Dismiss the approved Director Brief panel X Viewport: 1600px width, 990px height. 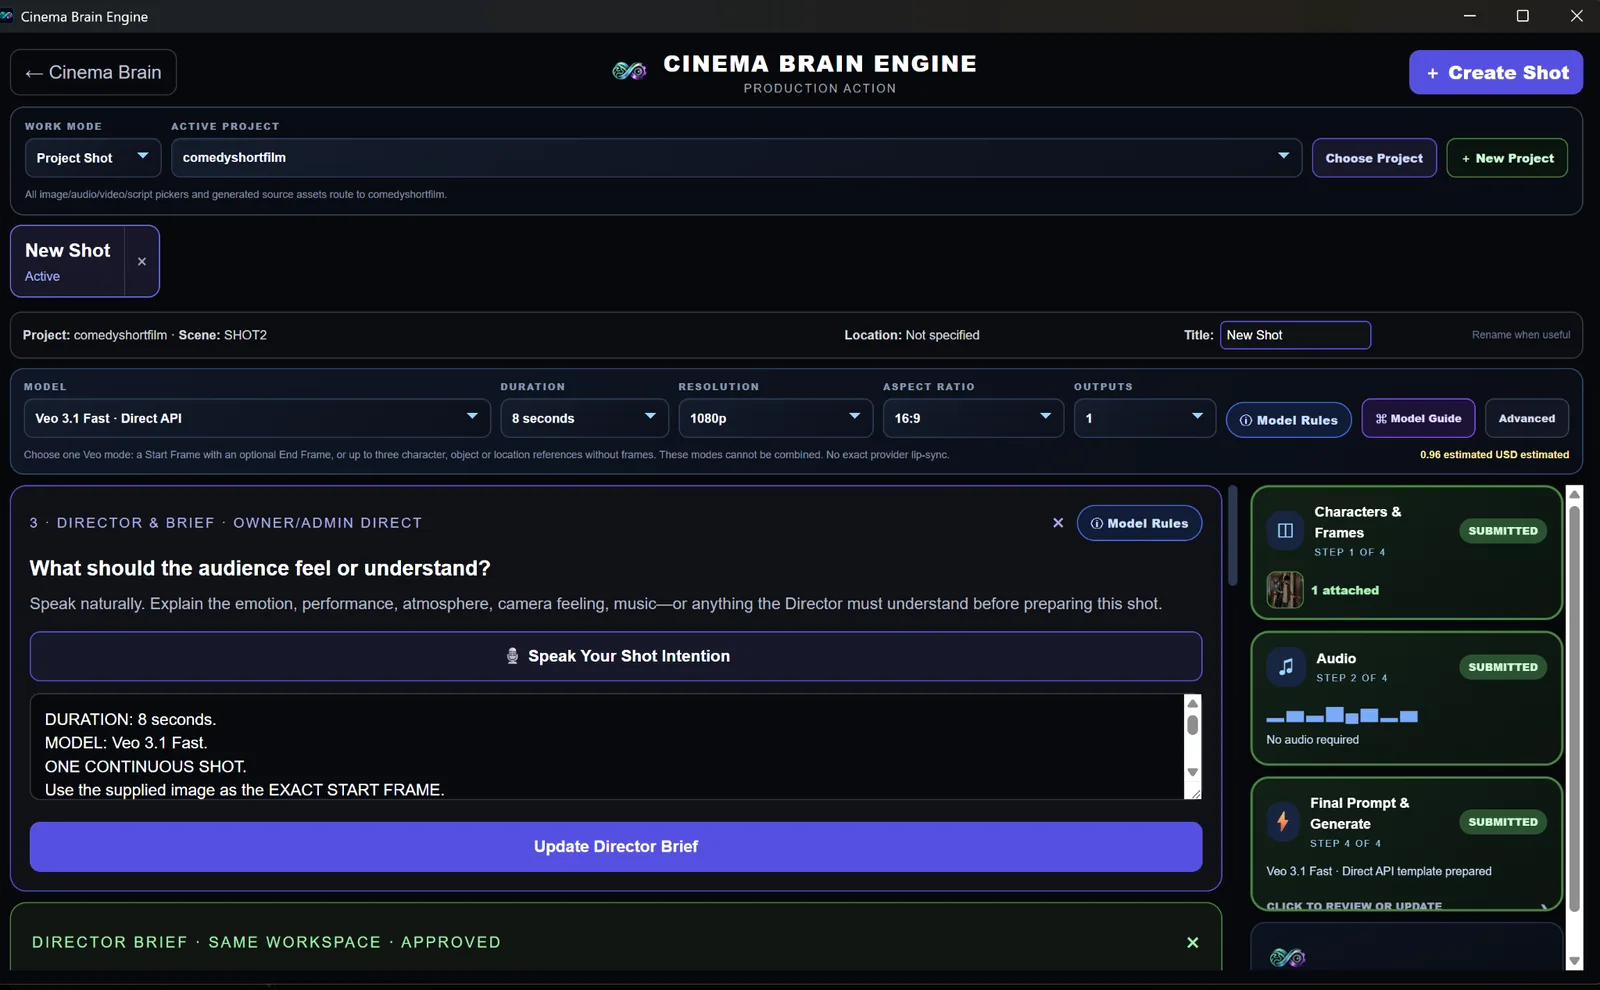1192,942
